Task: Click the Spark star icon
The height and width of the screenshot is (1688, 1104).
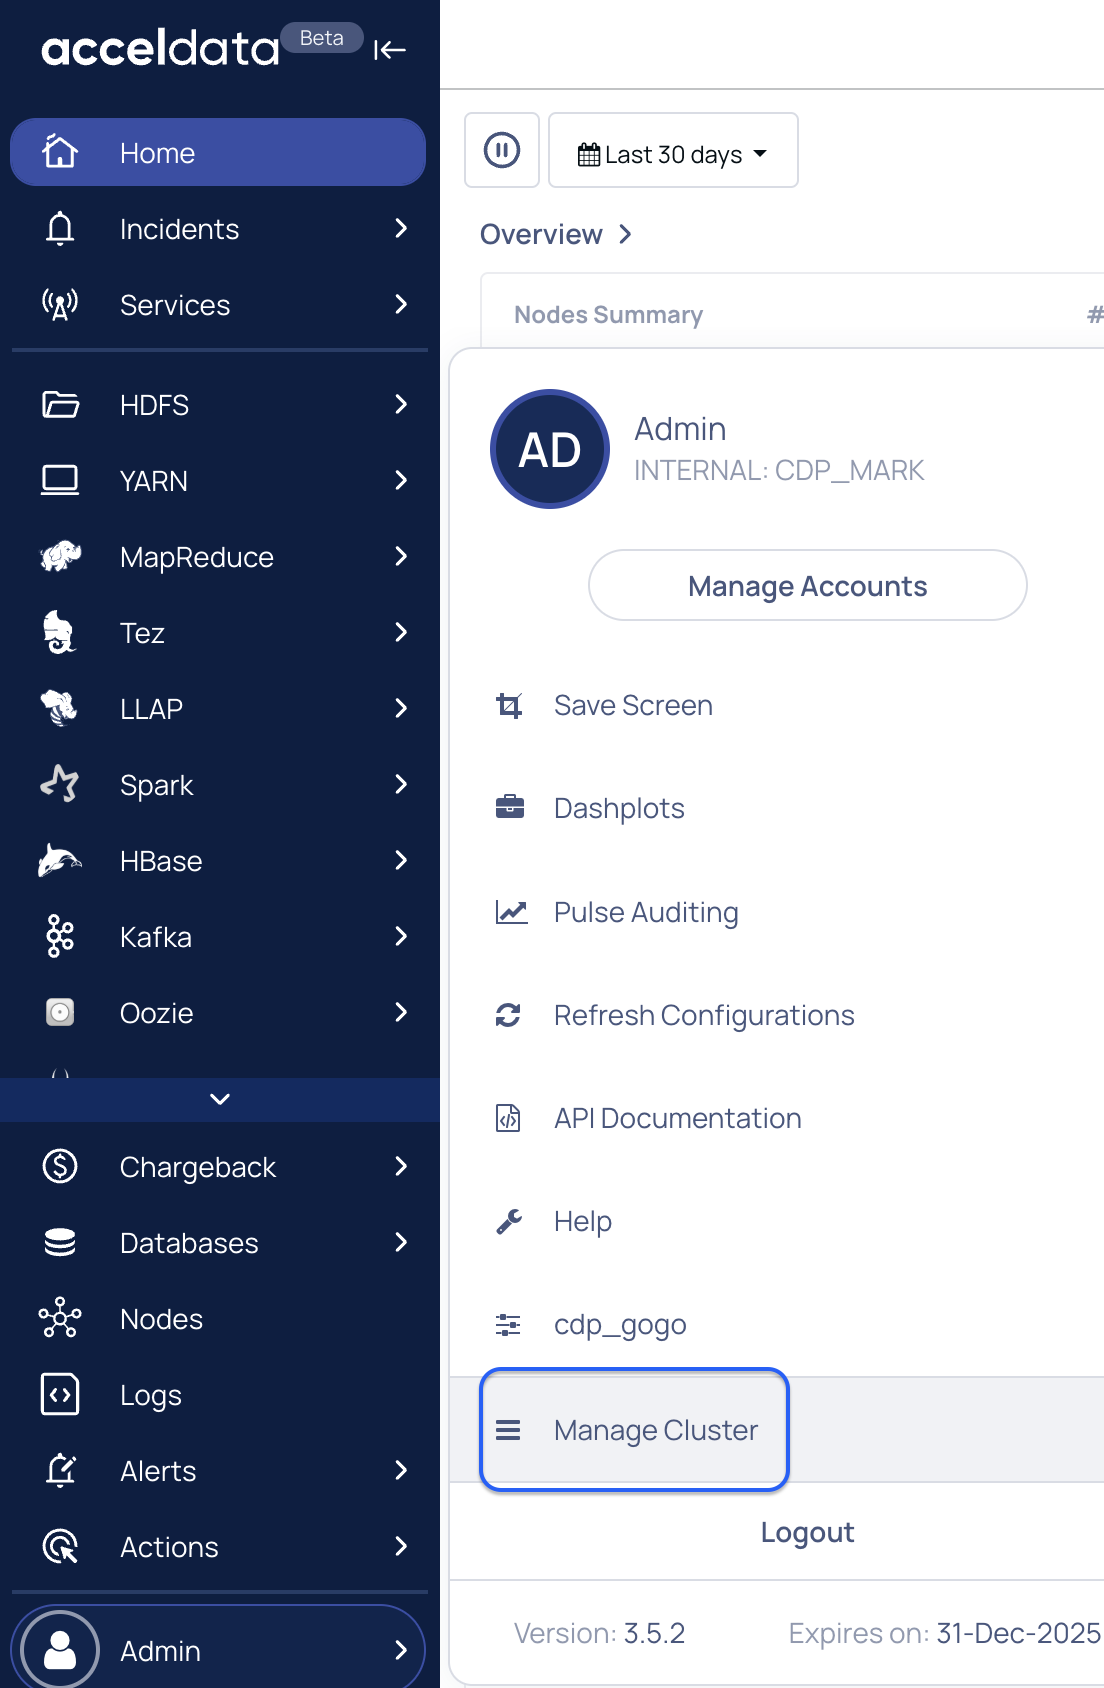Action: (60, 784)
